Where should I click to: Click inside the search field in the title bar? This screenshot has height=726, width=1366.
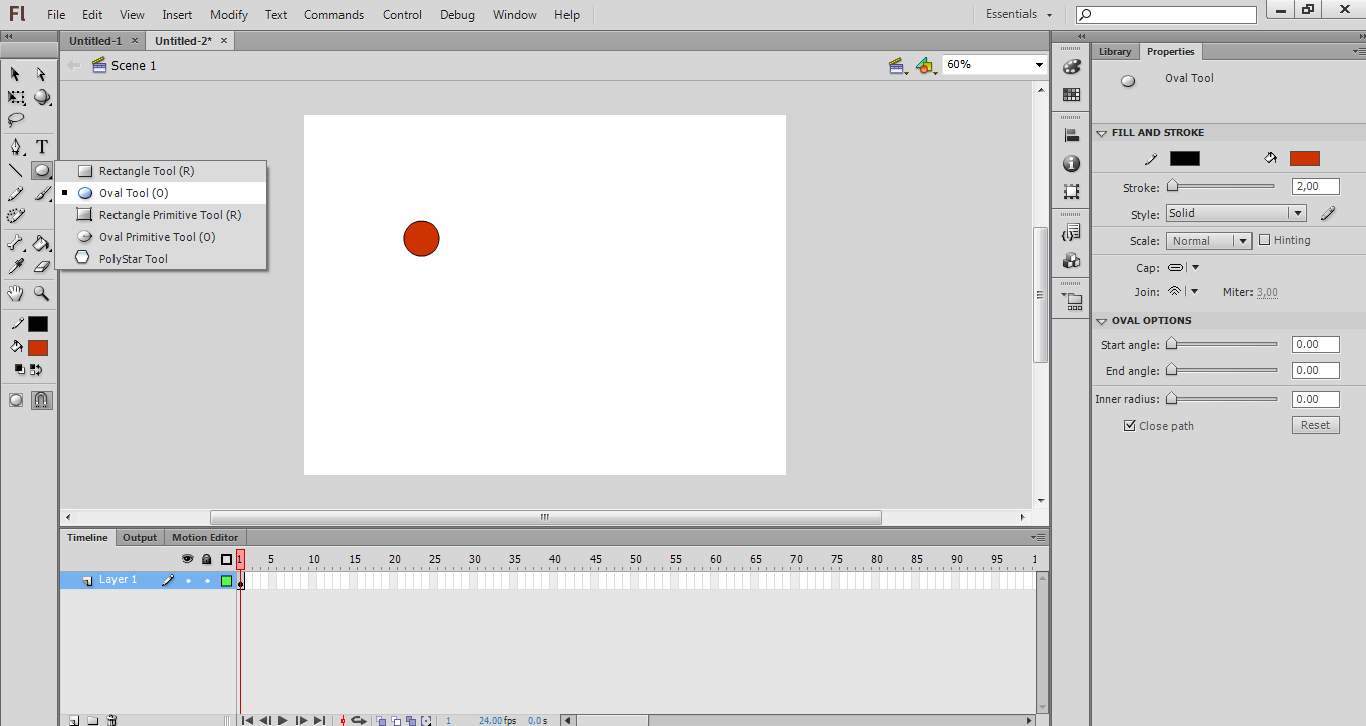tap(1165, 14)
